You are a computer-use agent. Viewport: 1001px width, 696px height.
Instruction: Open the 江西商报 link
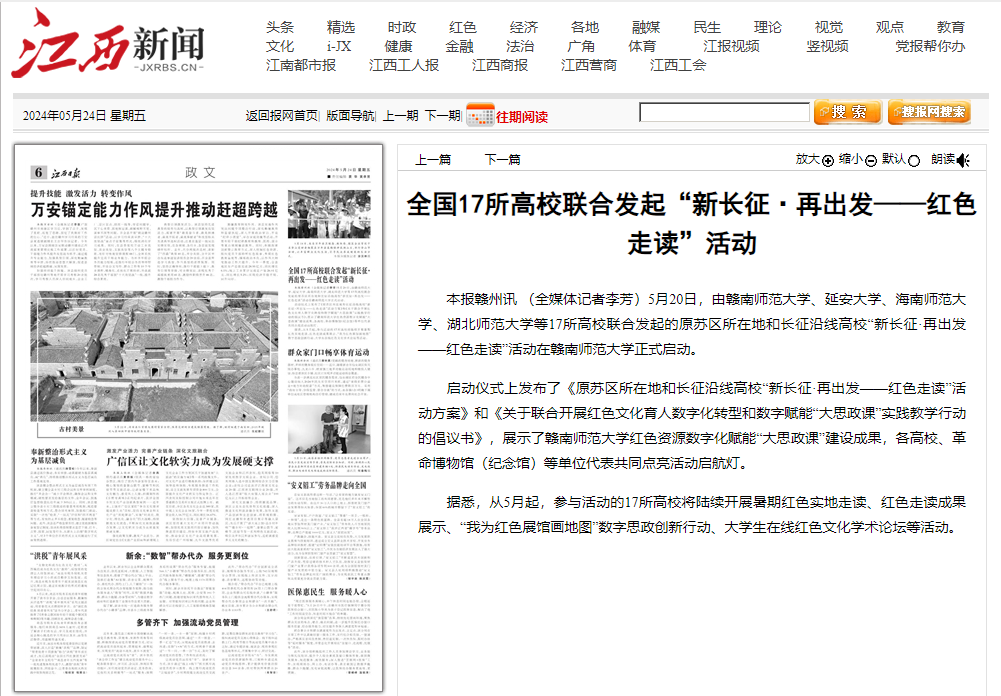500,65
